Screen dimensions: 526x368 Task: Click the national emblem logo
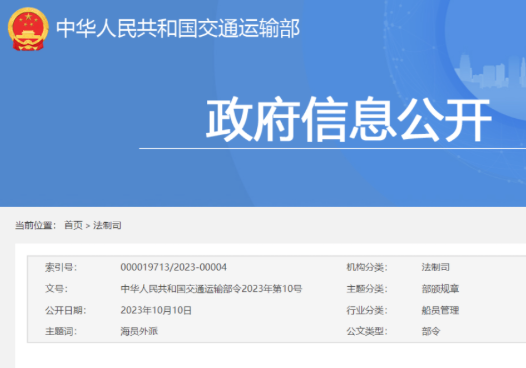(28, 29)
